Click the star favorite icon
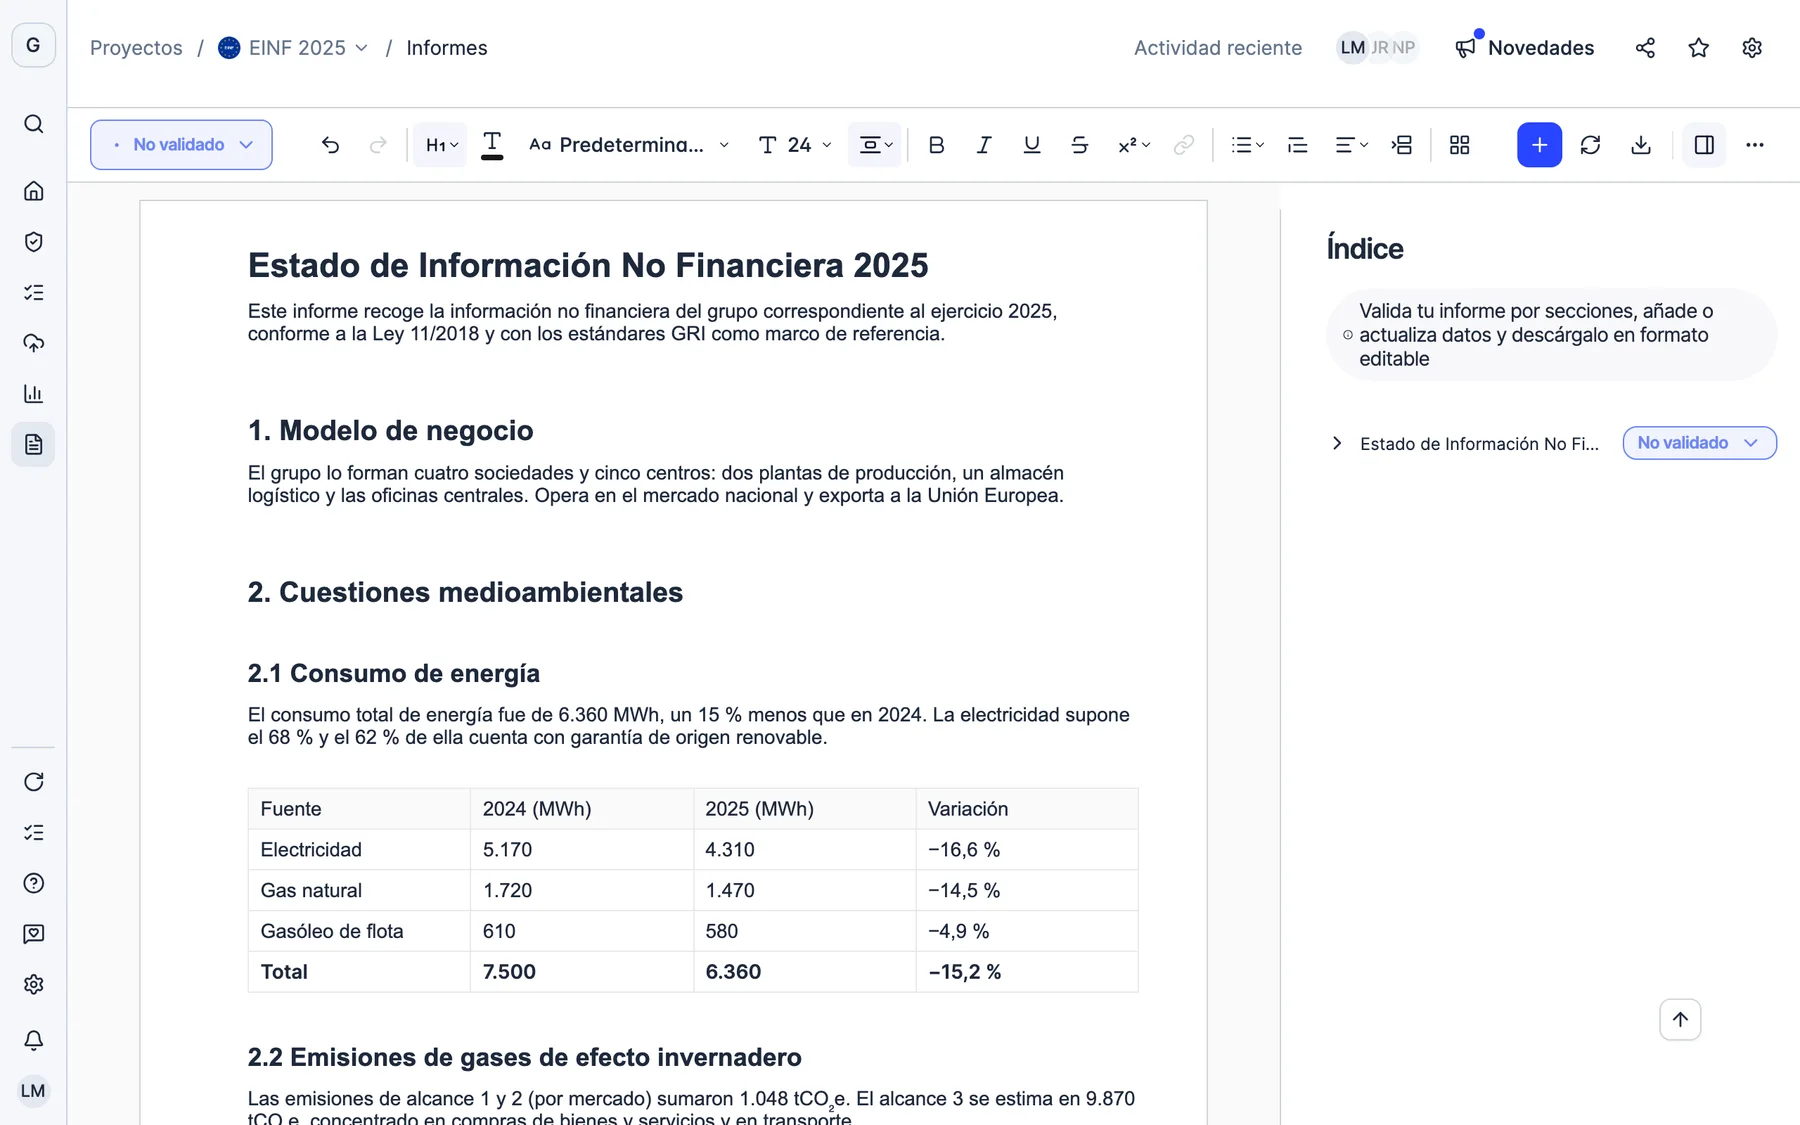 pos(1698,48)
